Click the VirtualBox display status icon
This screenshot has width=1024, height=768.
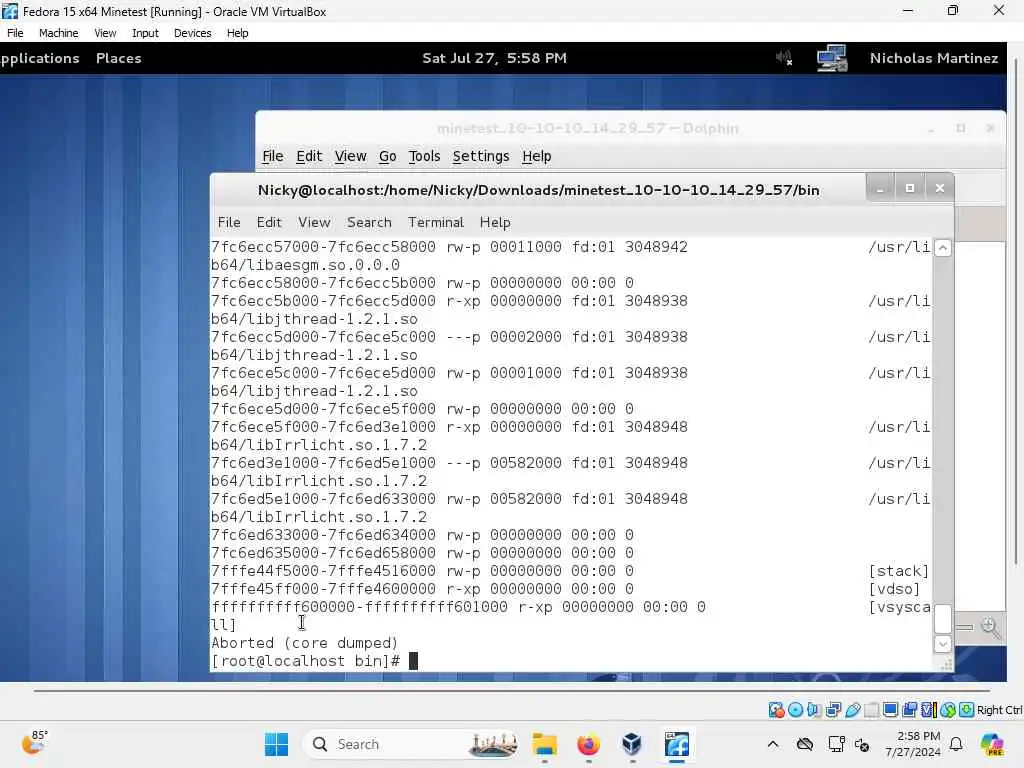tap(890, 710)
